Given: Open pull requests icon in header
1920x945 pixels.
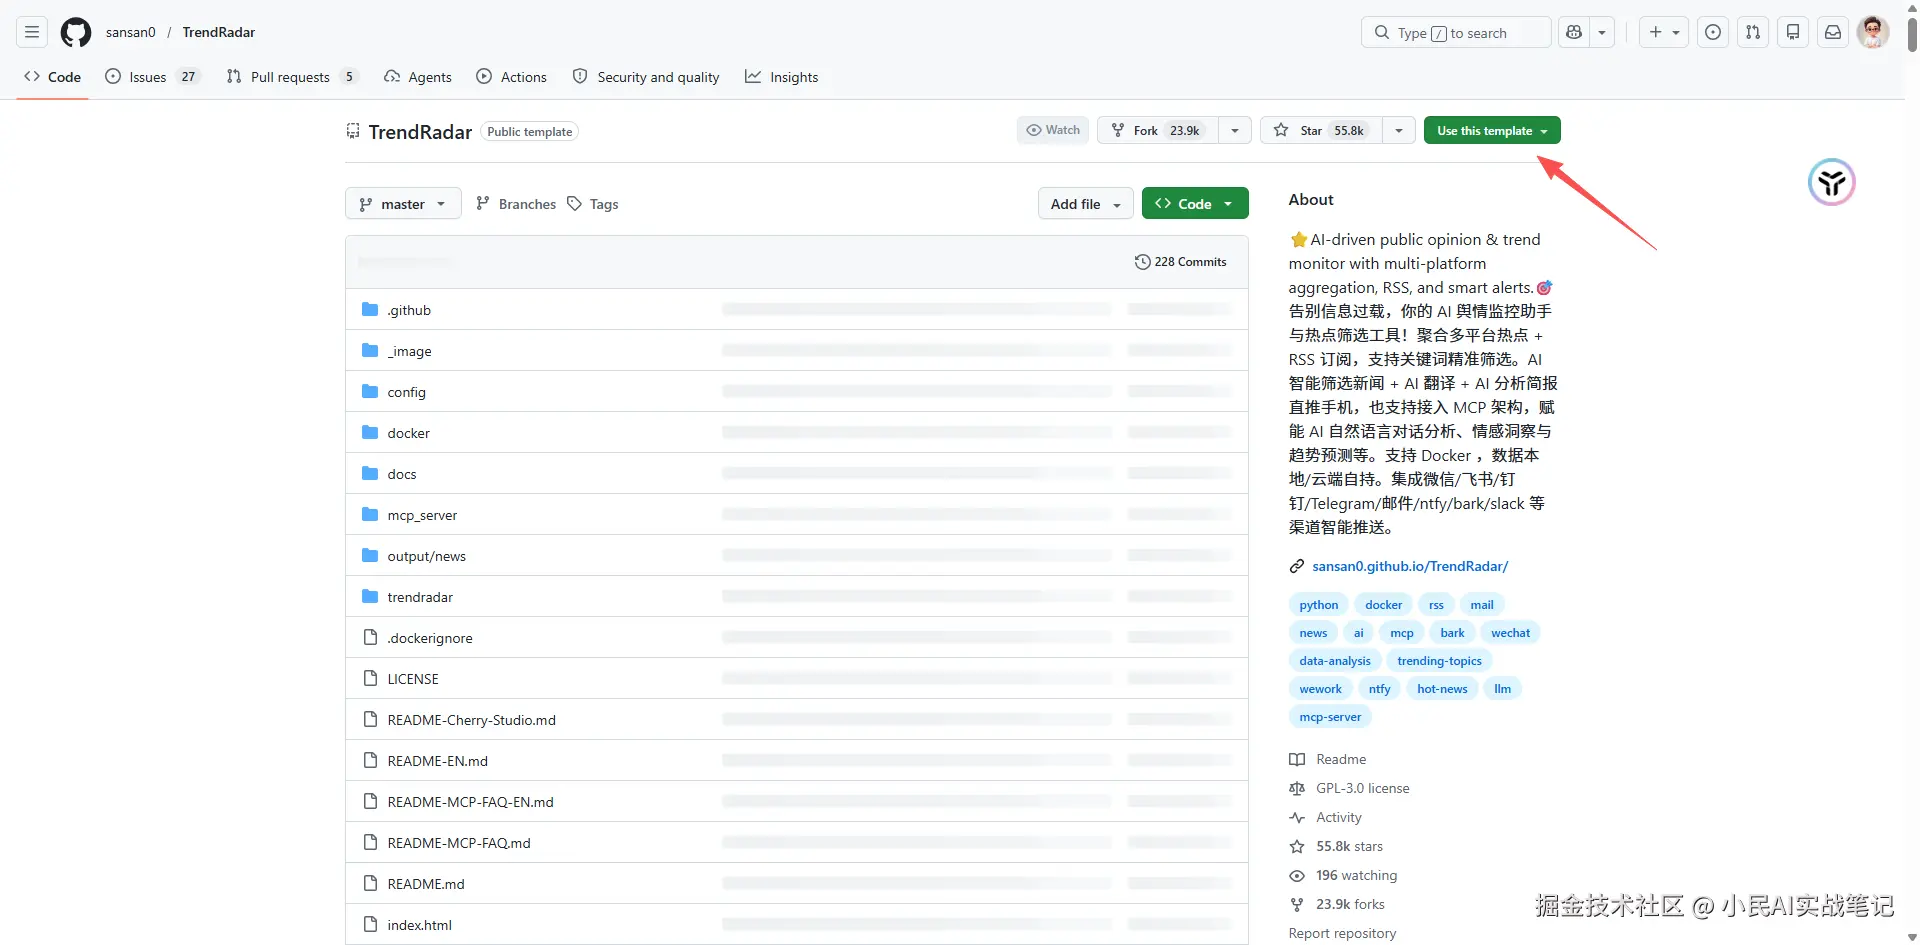Looking at the screenshot, I should click(1753, 32).
